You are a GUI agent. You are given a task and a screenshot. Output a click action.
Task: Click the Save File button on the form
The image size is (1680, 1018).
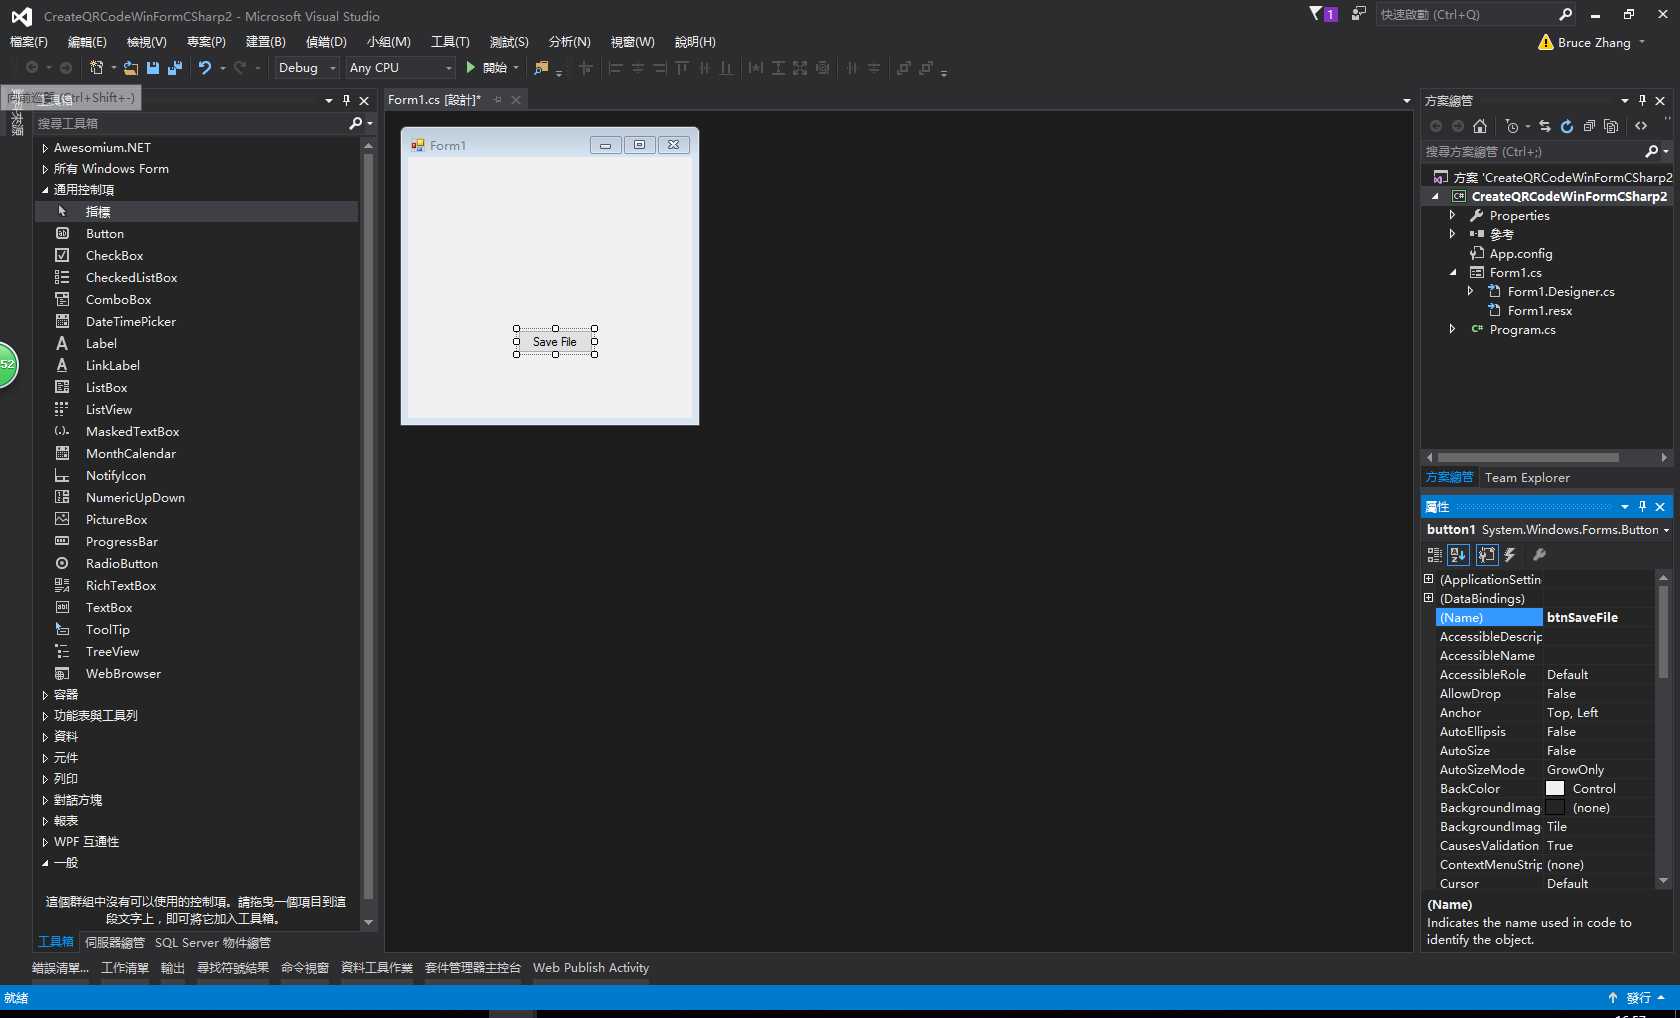tap(555, 342)
